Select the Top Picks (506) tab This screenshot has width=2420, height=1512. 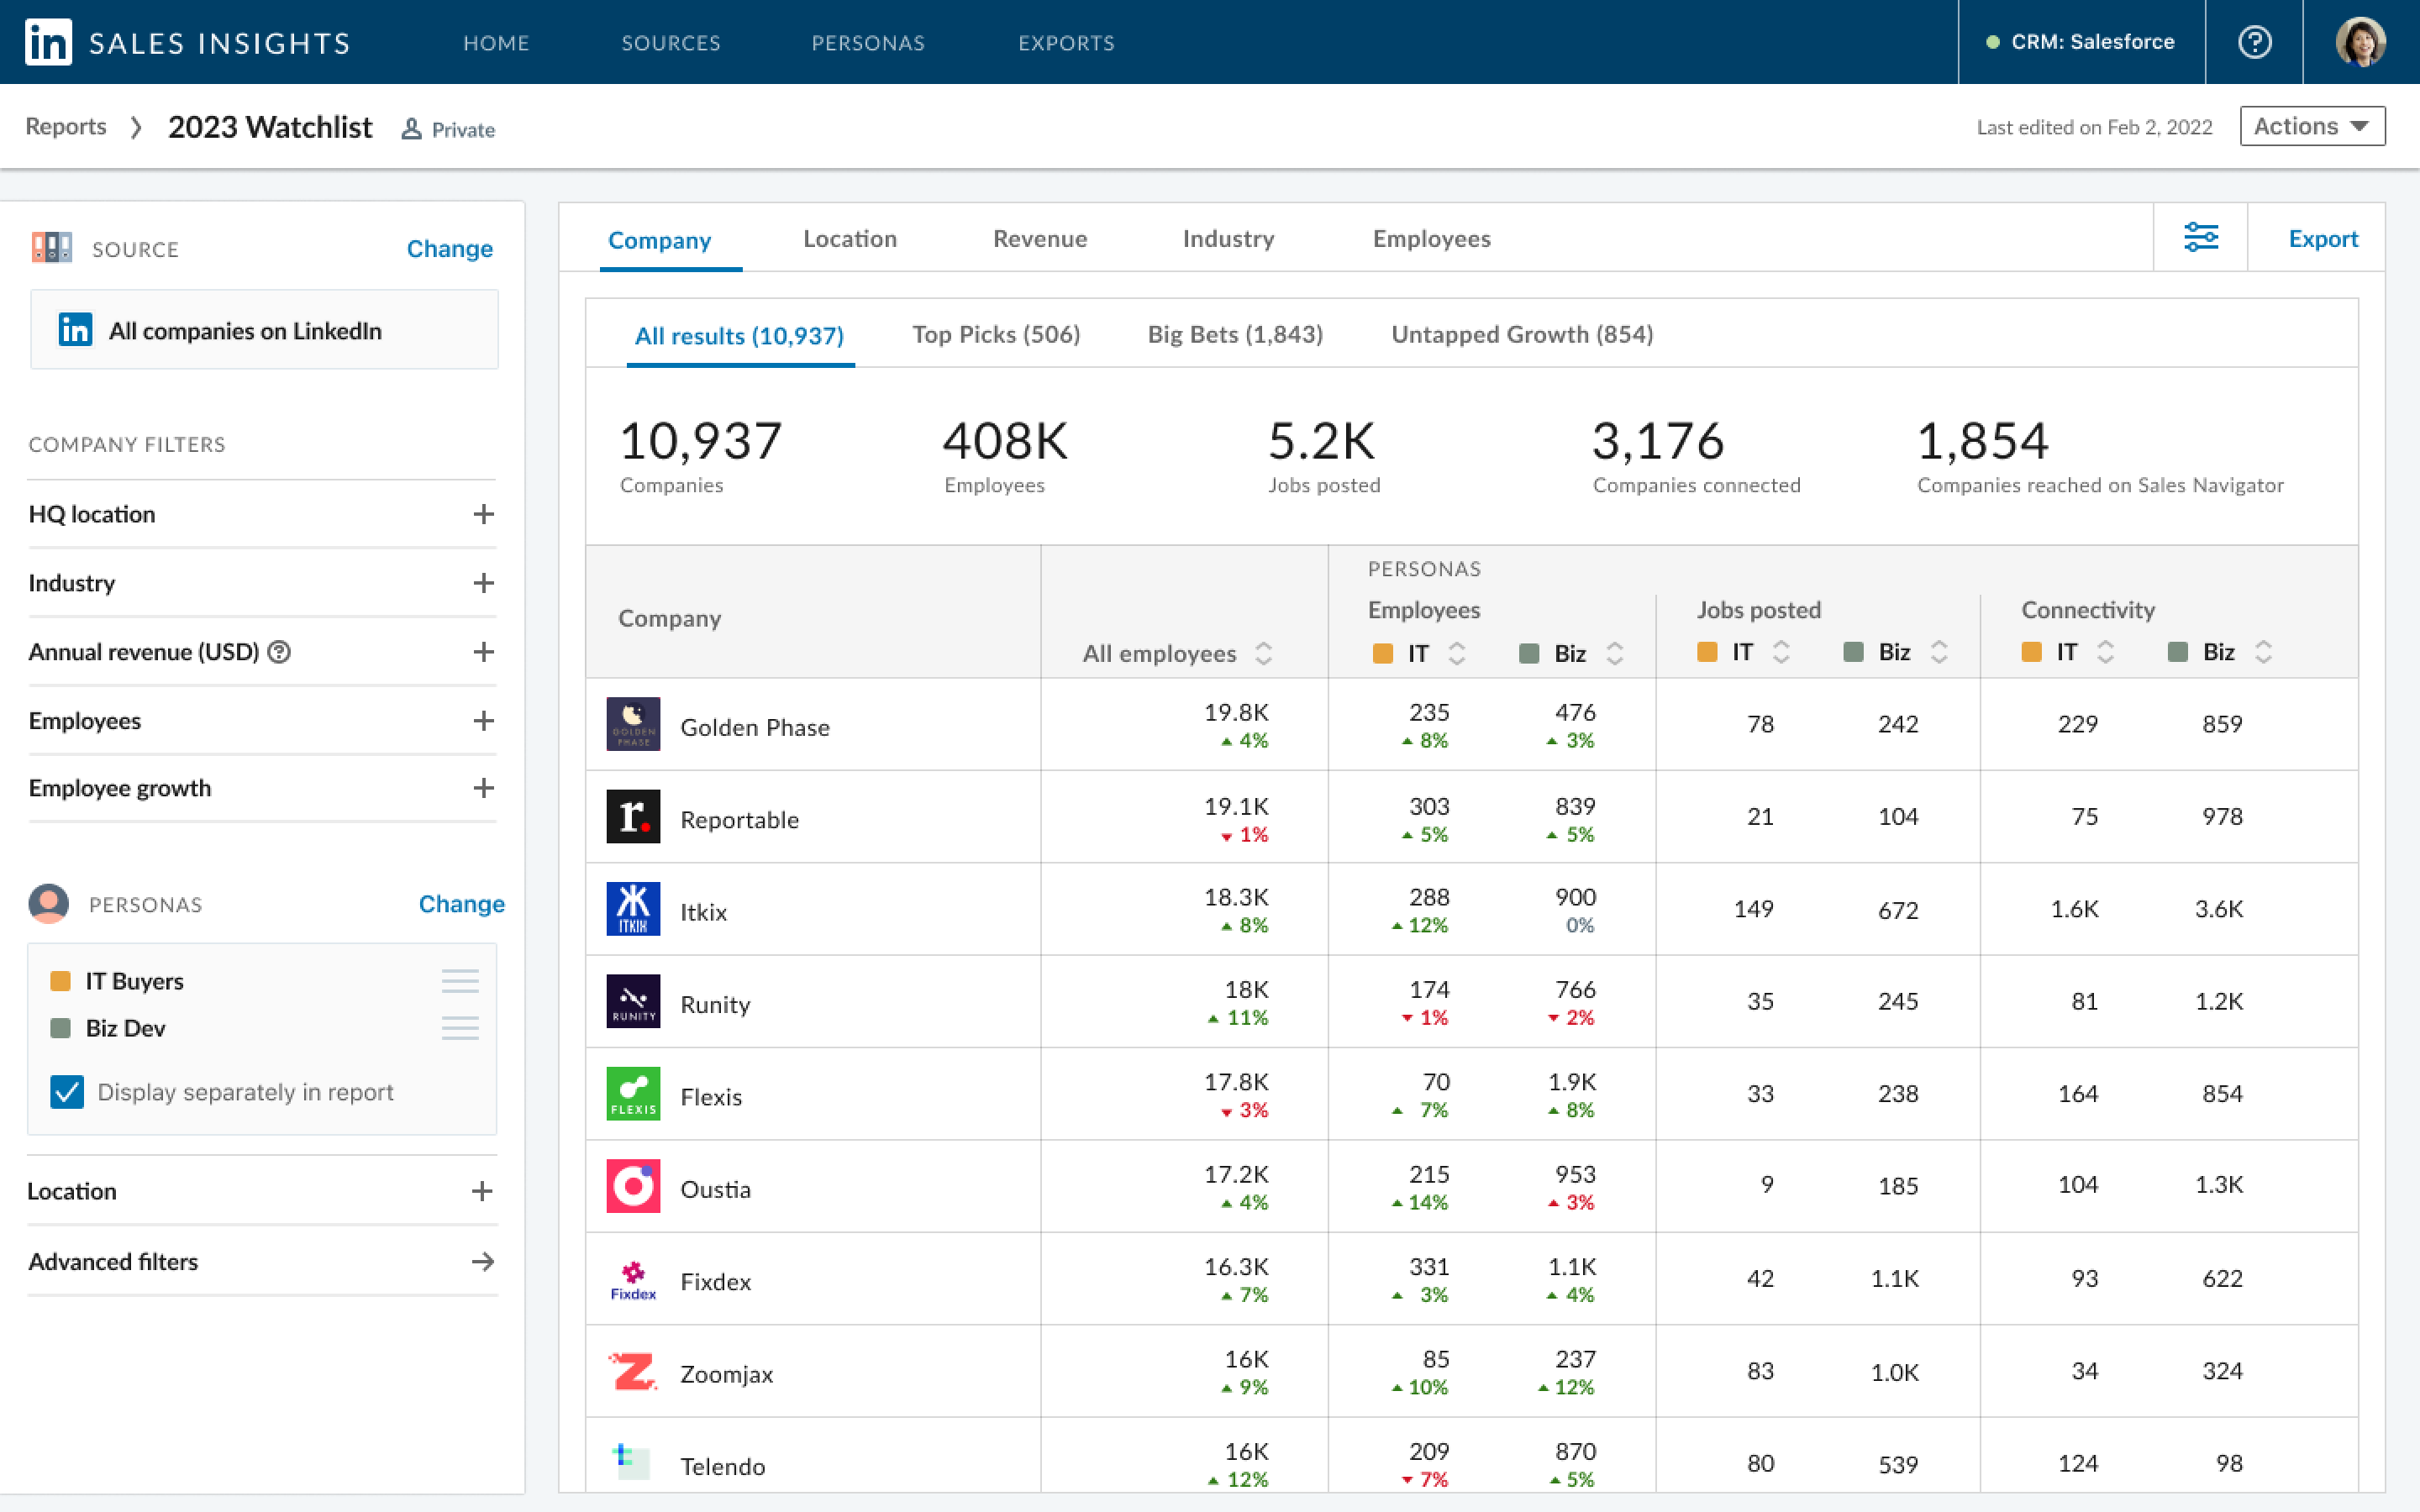click(996, 334)
